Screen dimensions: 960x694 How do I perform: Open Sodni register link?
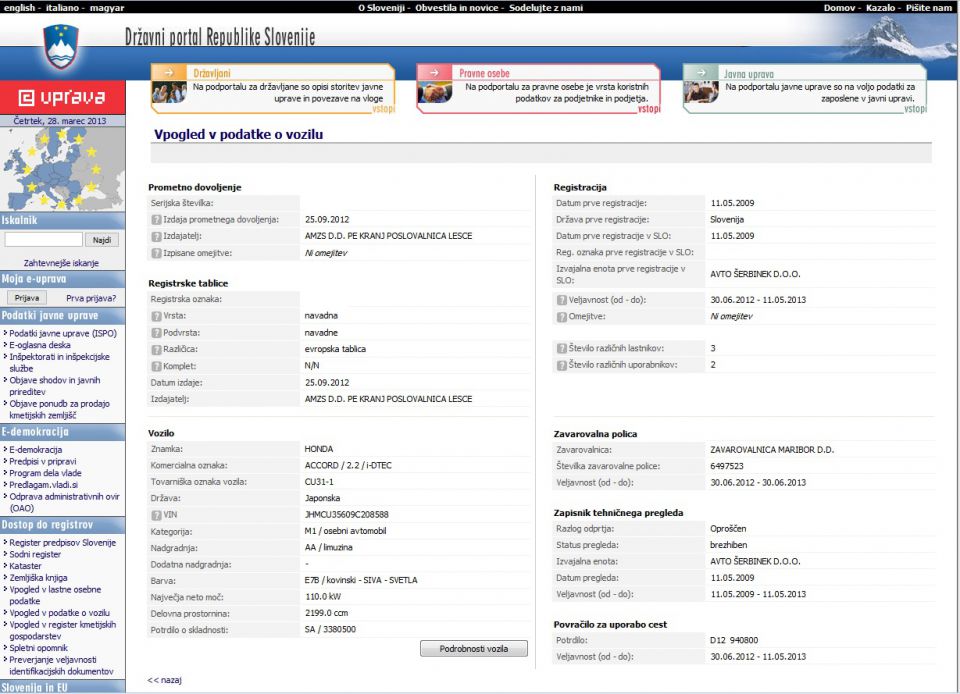35,554
